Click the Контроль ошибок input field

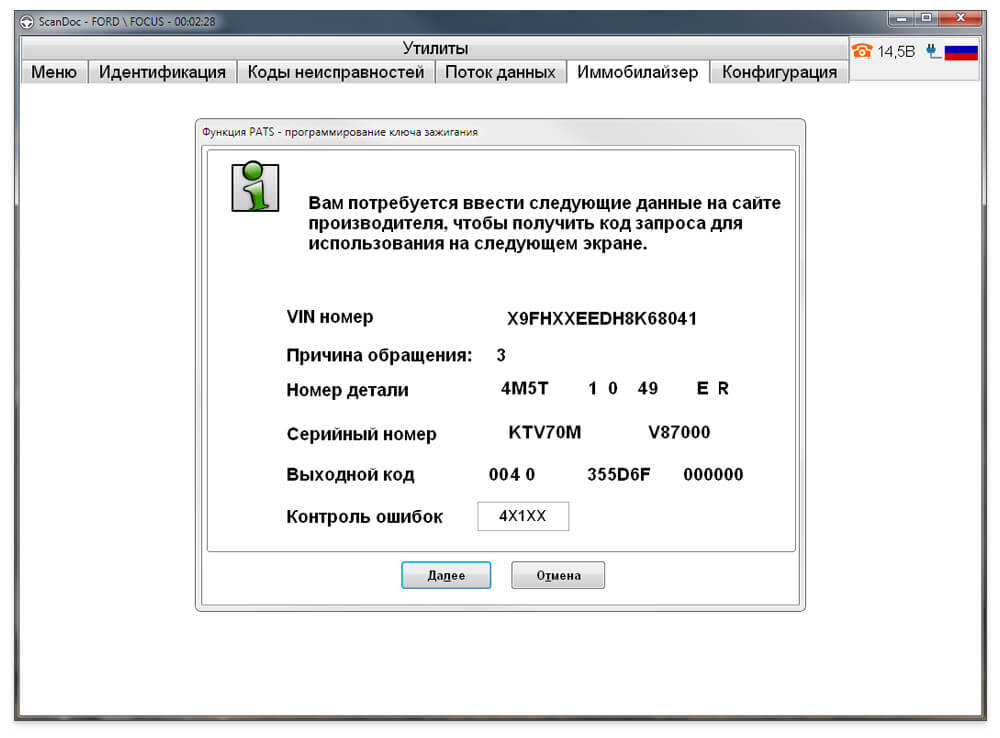click(x=523, y=516)
